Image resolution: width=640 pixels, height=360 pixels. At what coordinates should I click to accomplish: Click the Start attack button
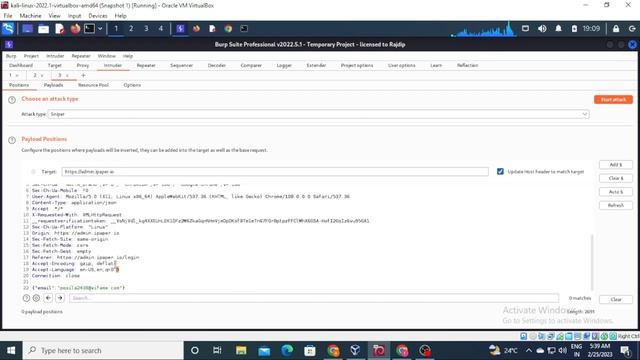point(613,100)
